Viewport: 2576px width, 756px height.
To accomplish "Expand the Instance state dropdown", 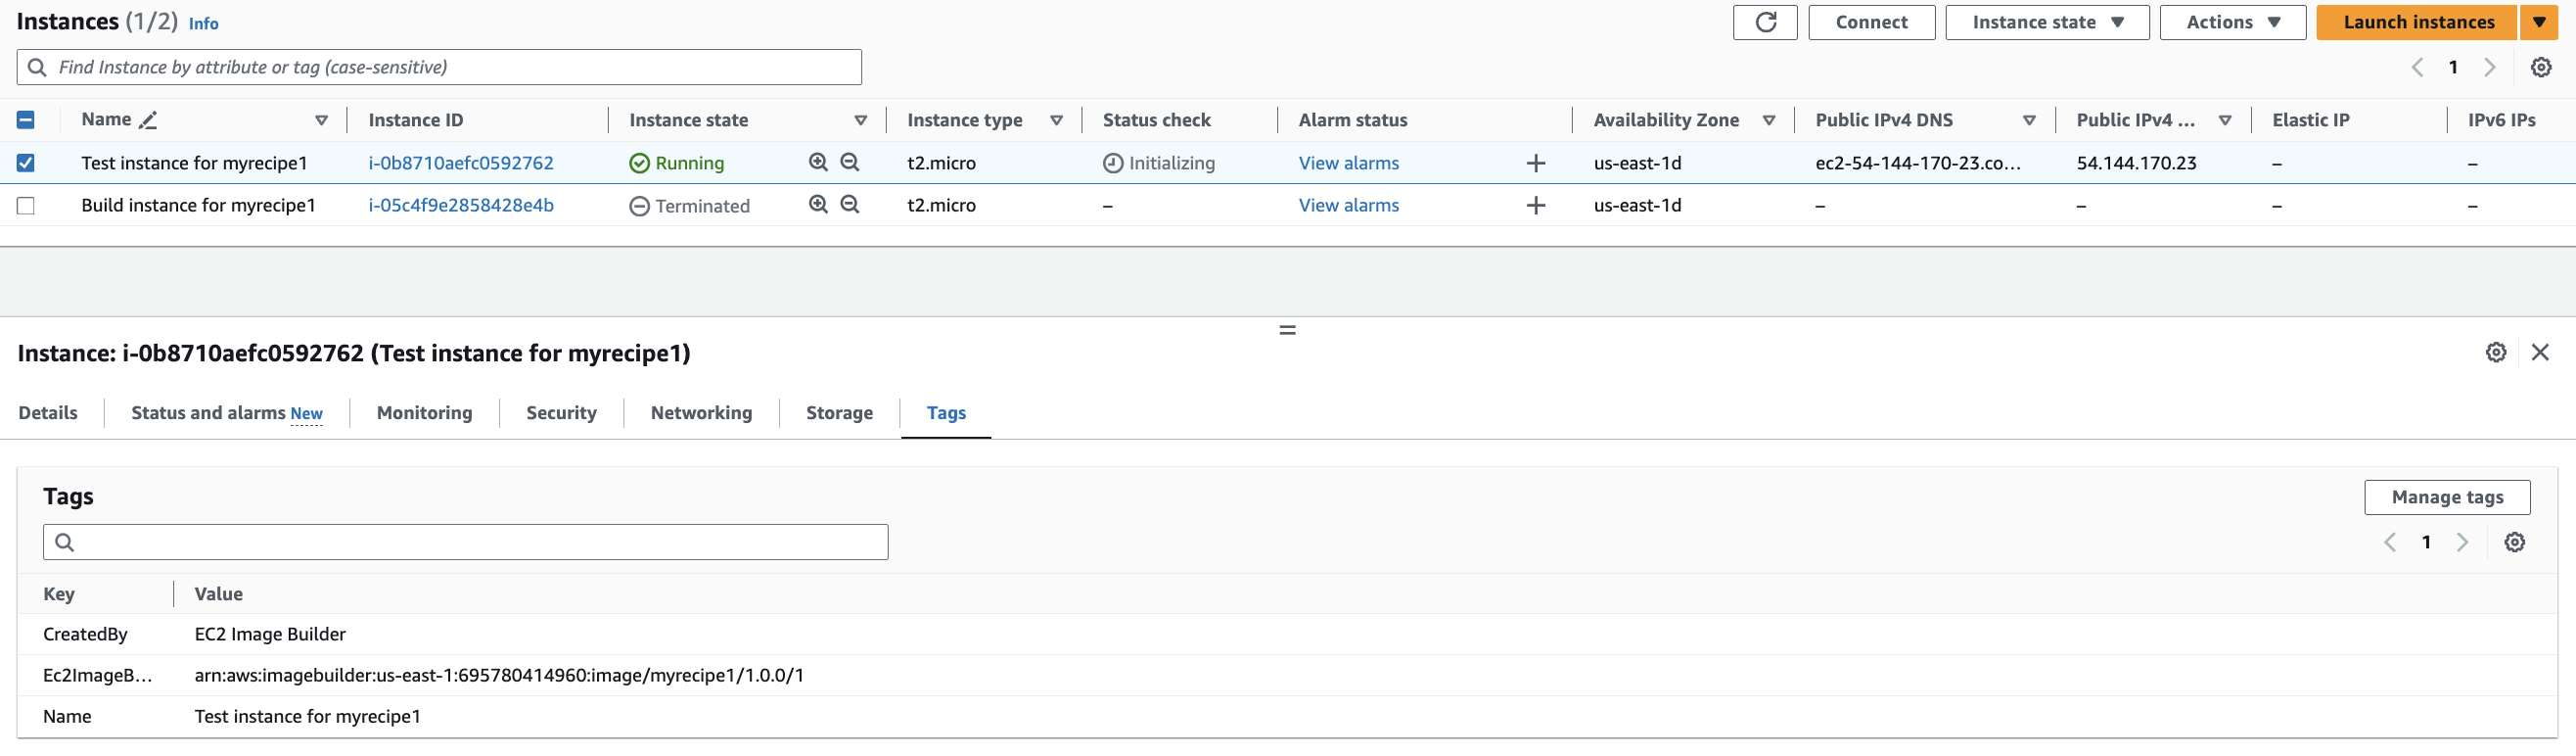I will [x=2046, y=22].
